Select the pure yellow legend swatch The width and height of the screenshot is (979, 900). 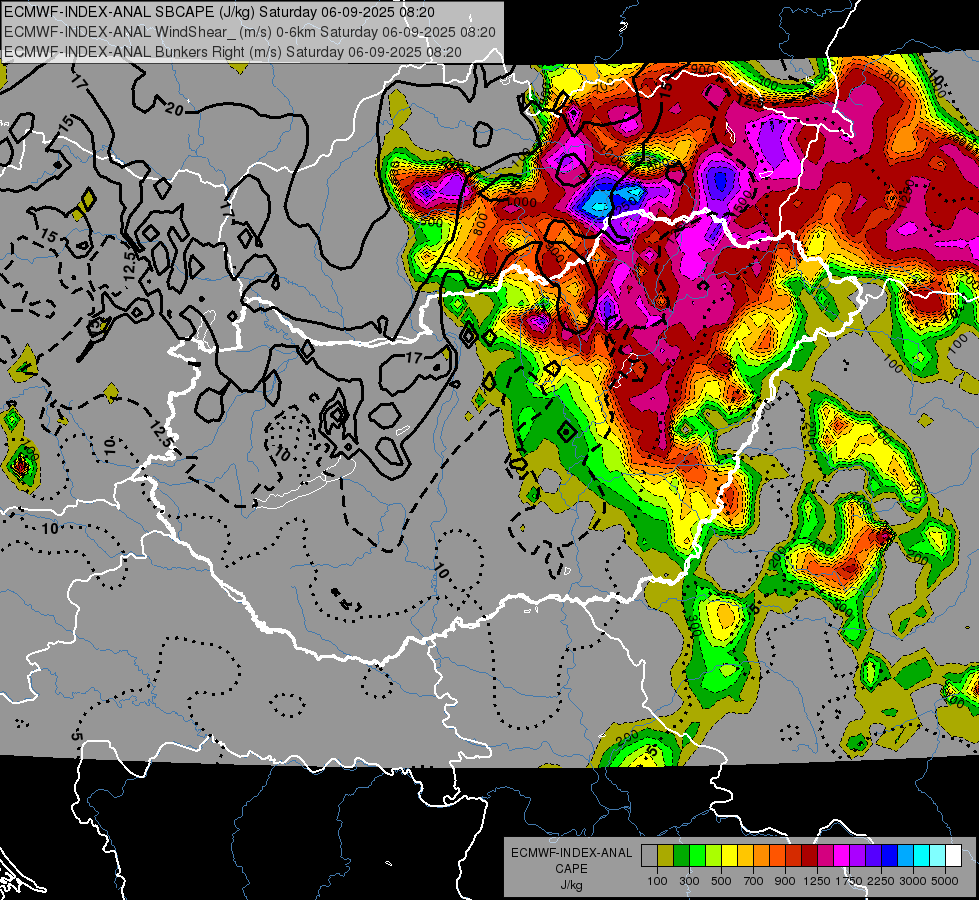coord(729,856)
